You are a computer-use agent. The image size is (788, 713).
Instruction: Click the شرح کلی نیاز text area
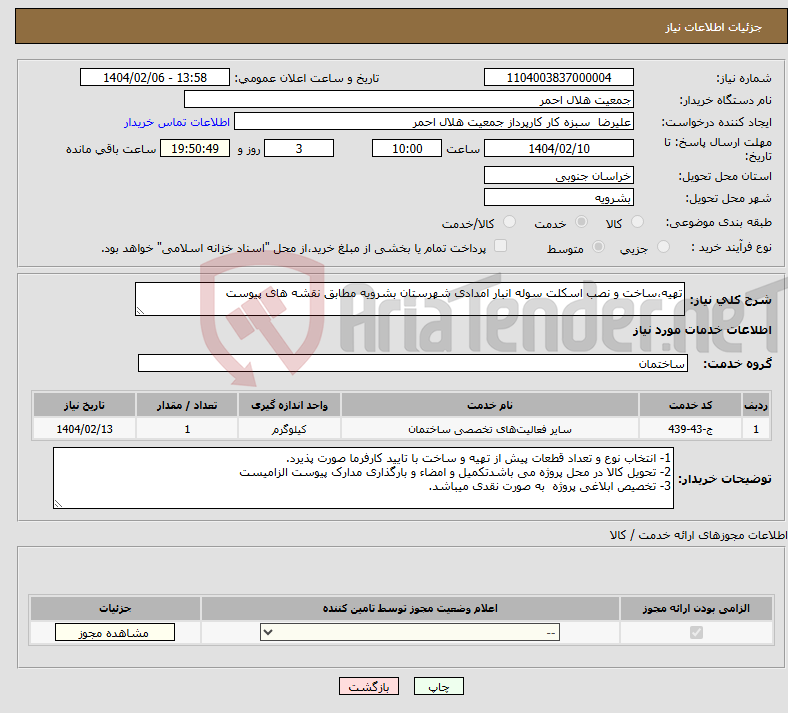tap(410, 299)
